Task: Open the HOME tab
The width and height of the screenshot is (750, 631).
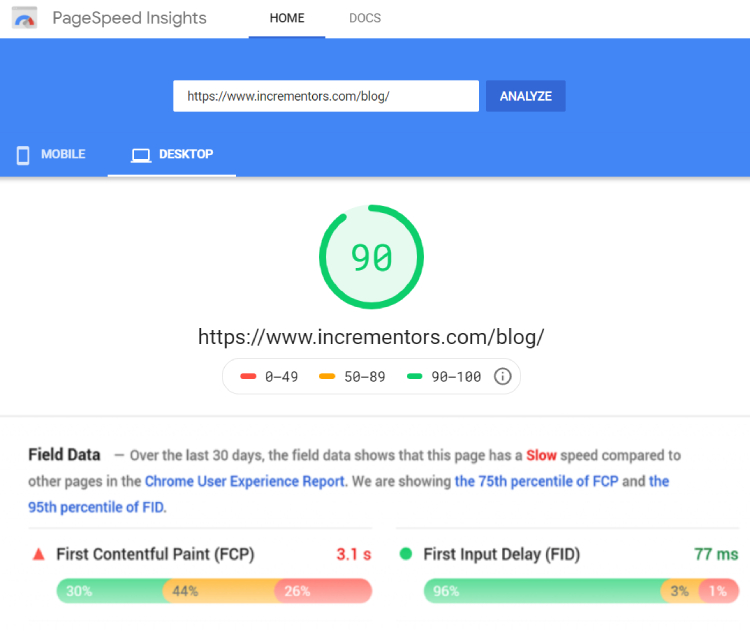Action: [287, 18]
